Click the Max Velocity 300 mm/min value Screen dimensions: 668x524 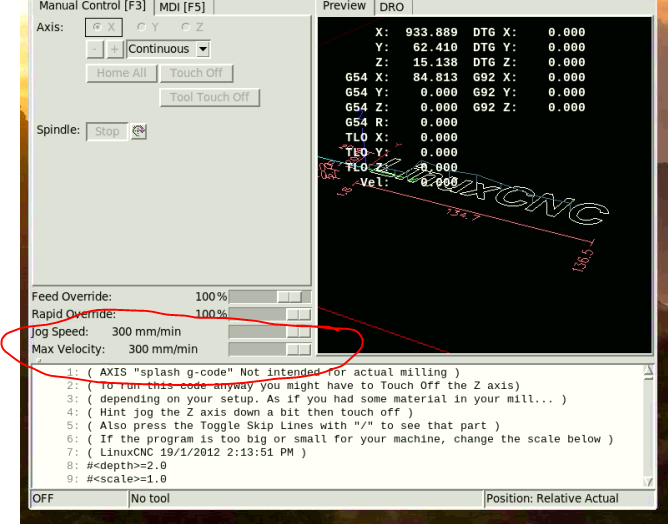[163, 349]
